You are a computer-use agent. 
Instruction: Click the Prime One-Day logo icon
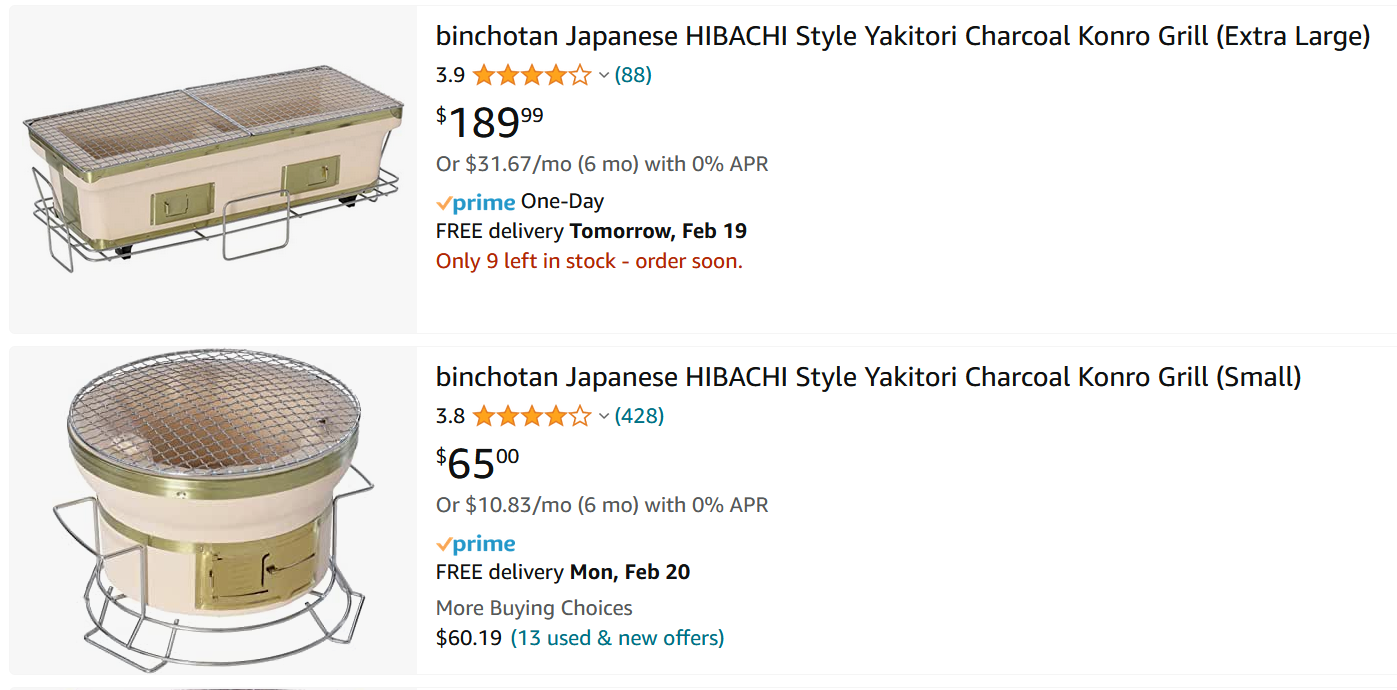(476, 202)
